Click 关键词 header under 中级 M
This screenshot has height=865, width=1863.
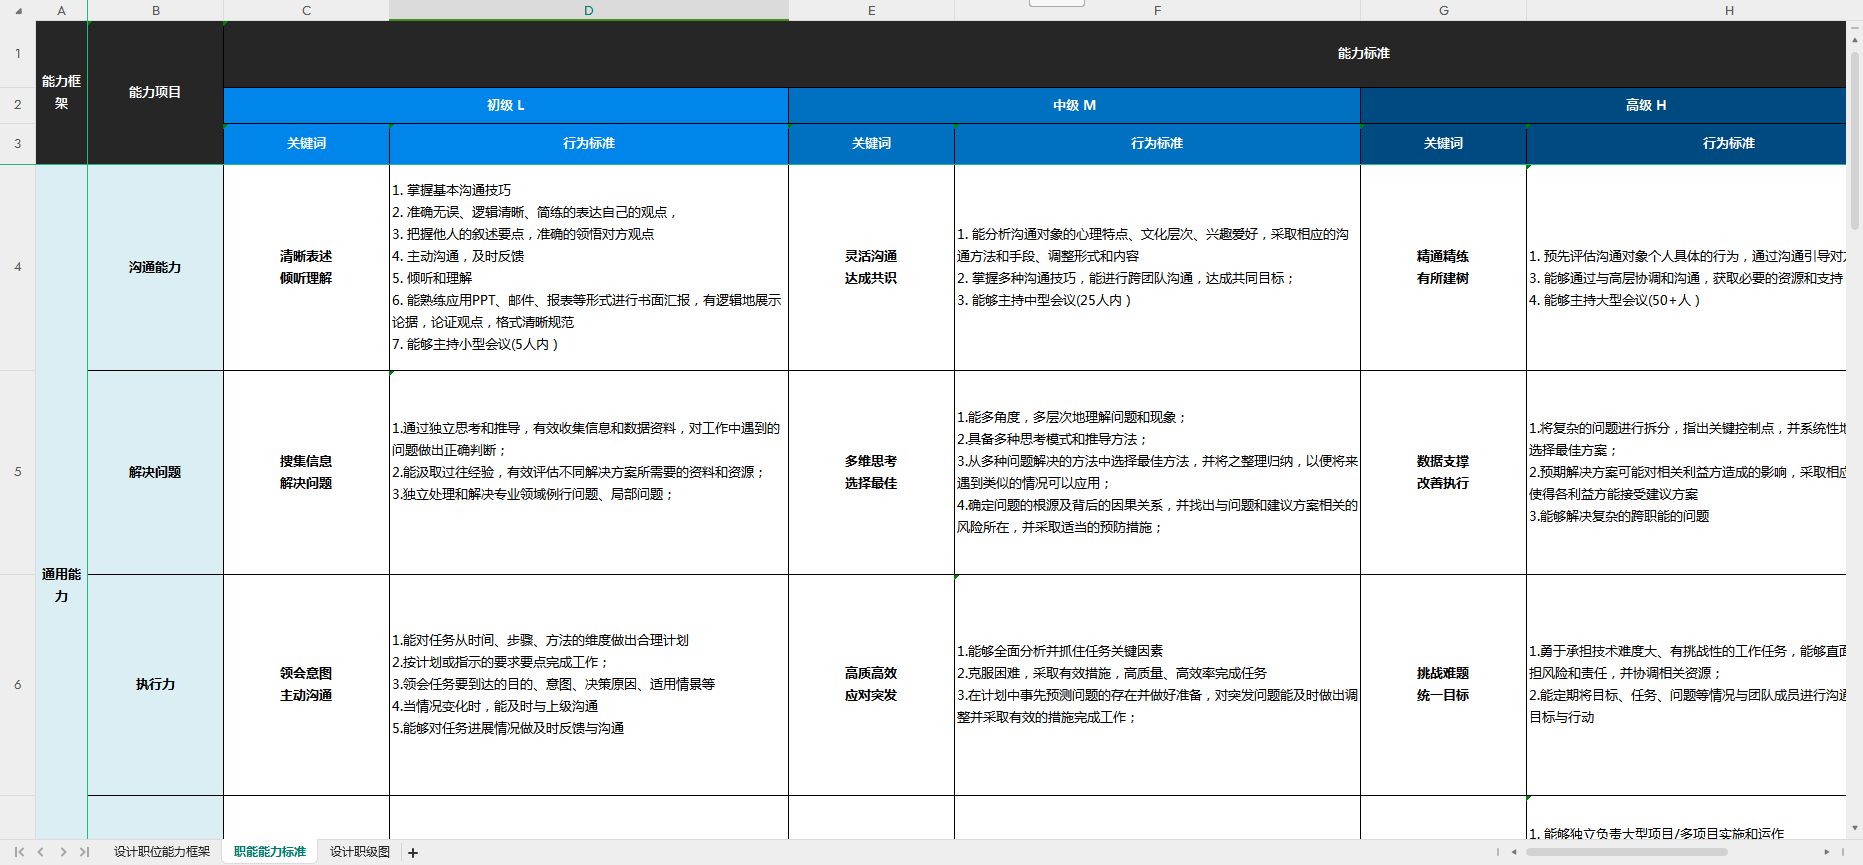click(x=872, y=144)
